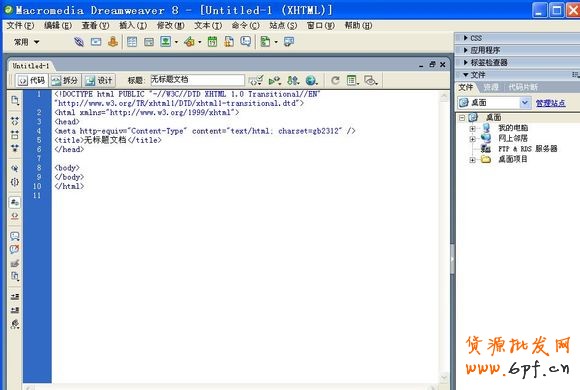The height and width of the screenshot is (390, 580).
Task: Click the code editor's vertical scrollbar down arrow
Action: [x=444, y=378]
